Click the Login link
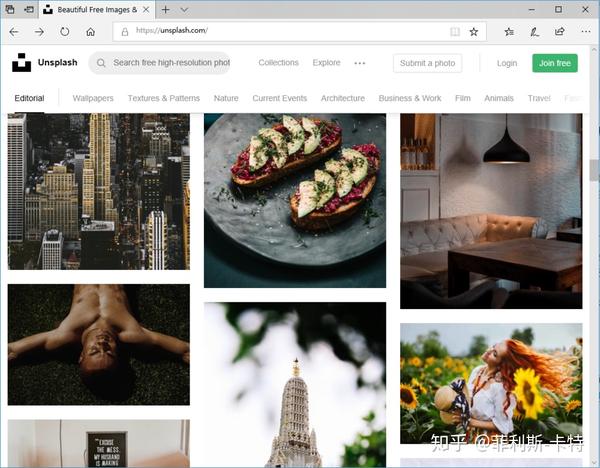The image size is (600, 468). (x=507, y=64)
